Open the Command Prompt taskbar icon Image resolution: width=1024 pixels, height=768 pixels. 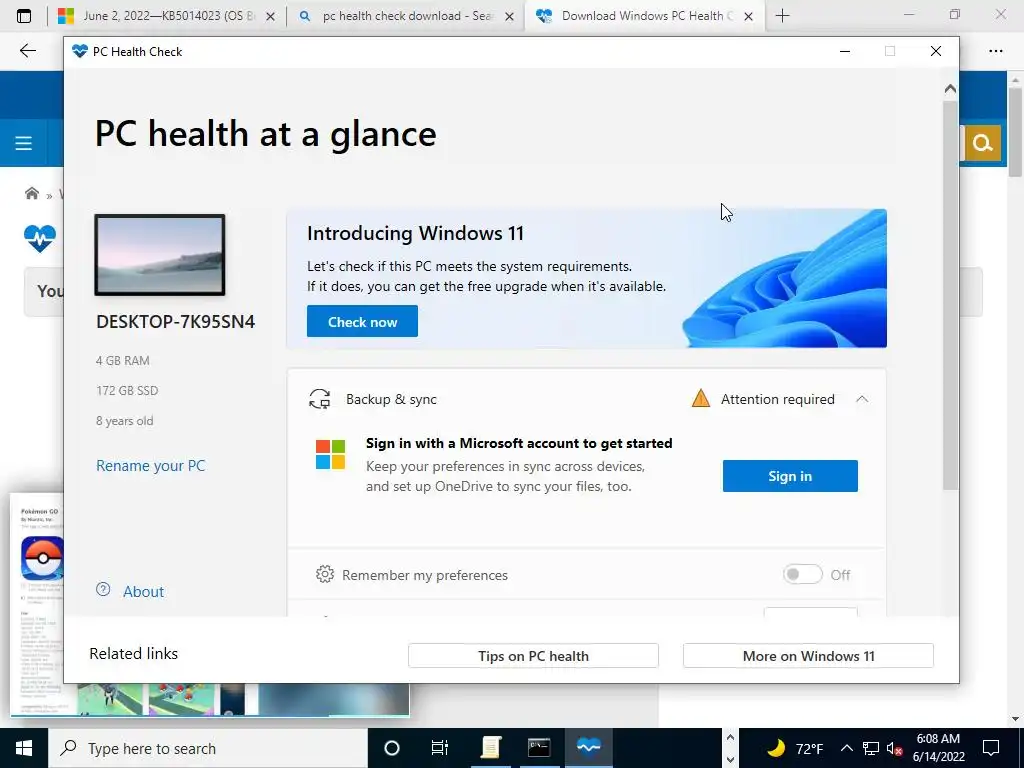pyautogui.click(x=539, y=748)
